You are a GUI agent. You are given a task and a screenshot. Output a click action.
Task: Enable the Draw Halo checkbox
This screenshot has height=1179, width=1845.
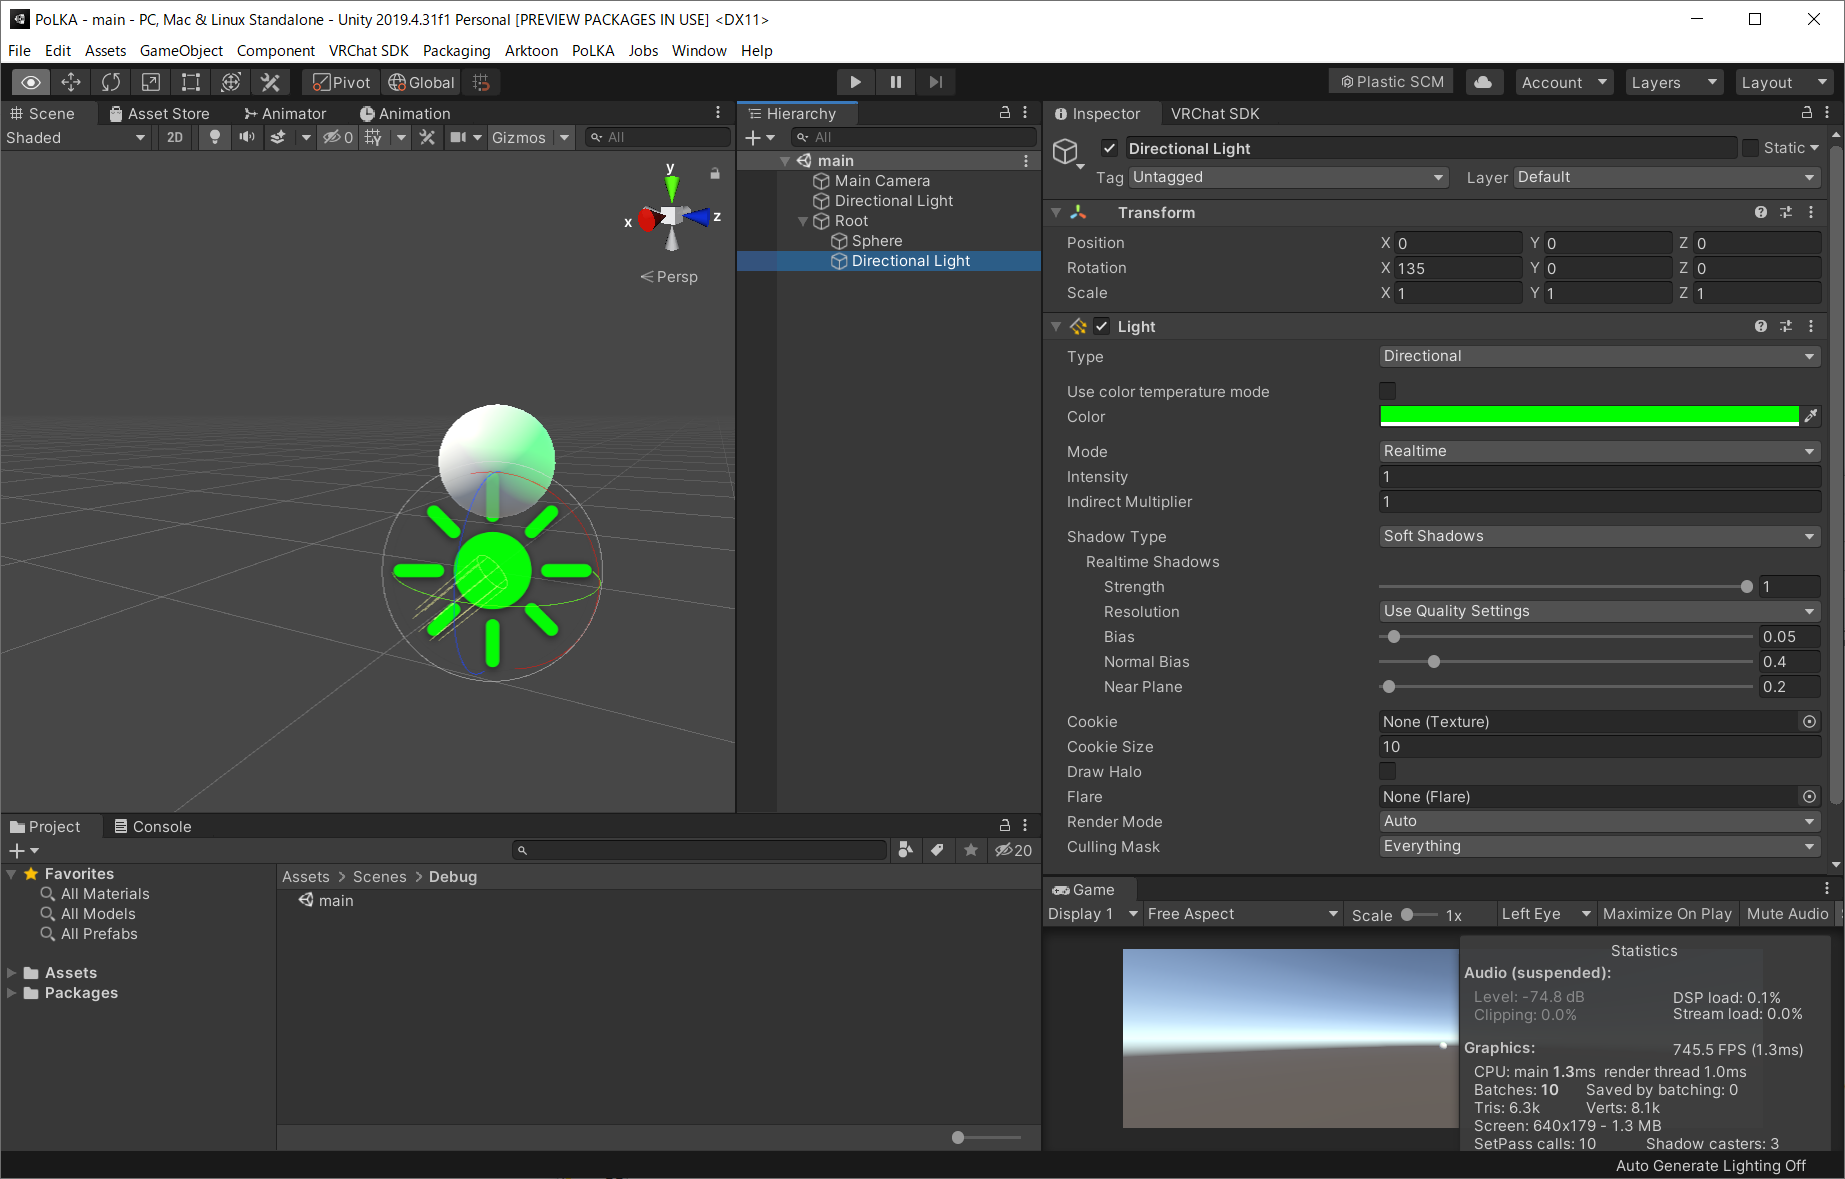pos(1387,771)
